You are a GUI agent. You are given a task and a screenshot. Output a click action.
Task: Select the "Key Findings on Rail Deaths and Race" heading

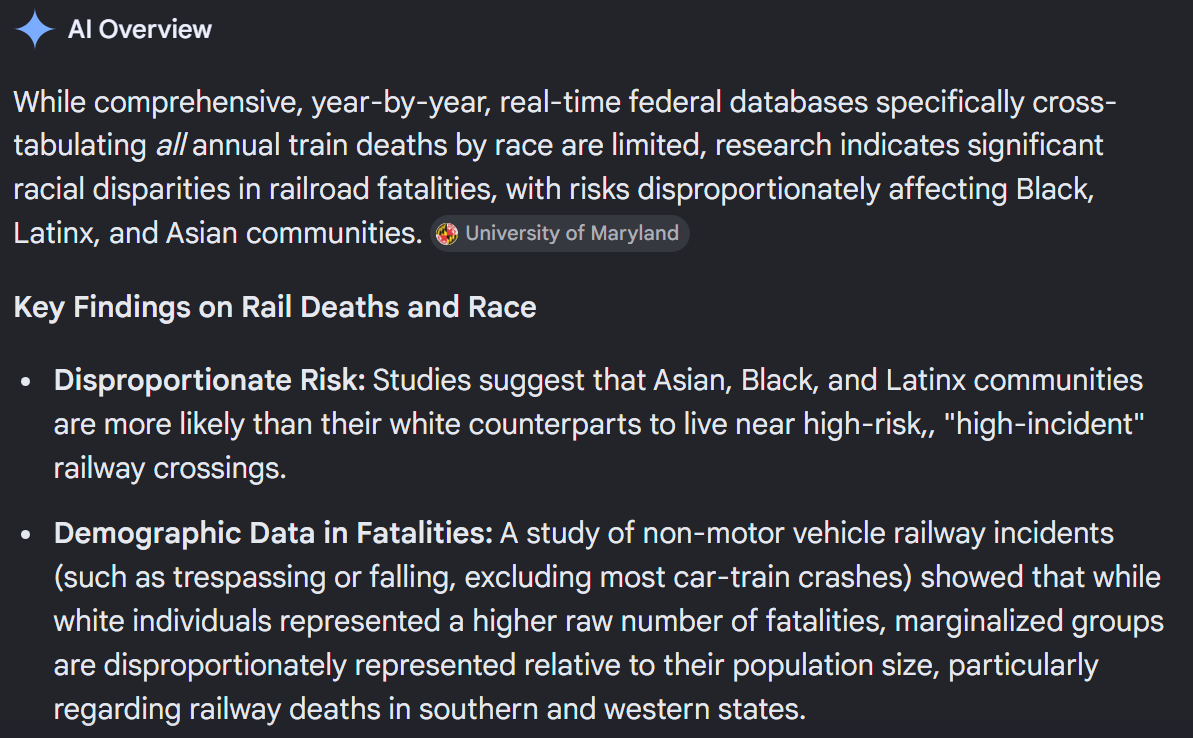click(275, 307)
